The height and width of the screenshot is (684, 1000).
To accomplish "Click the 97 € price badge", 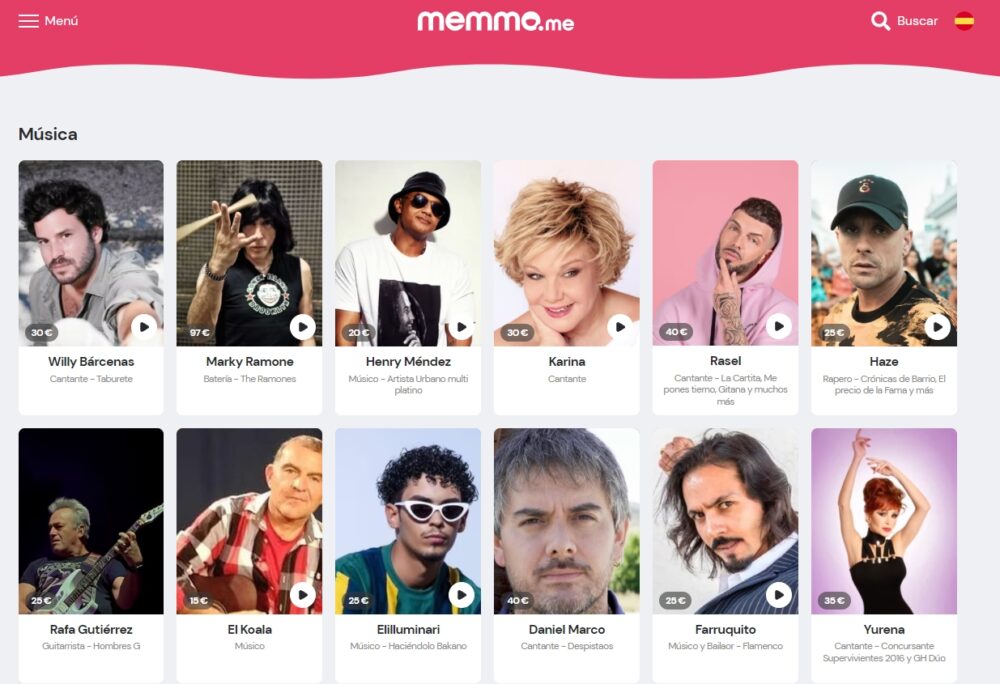I will (200, 332).
